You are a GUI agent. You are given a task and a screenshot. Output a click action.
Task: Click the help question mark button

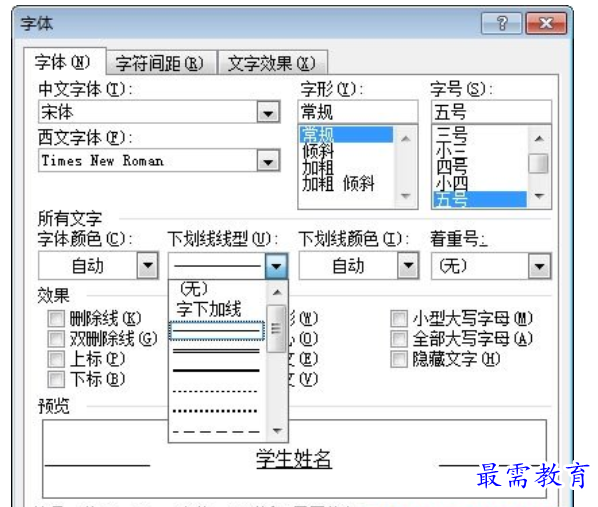coord(501,23)
